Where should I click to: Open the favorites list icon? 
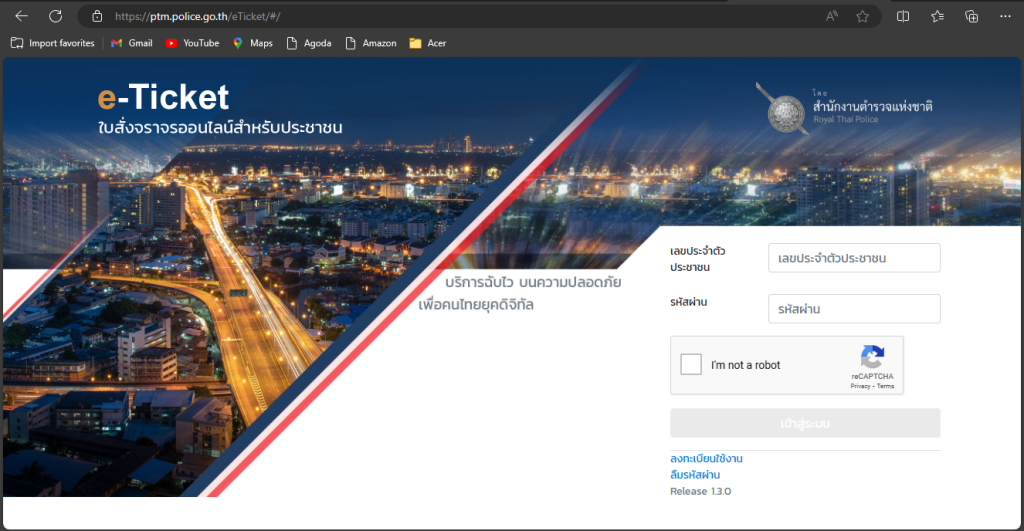pyautogui.click(x=937, y=16)
